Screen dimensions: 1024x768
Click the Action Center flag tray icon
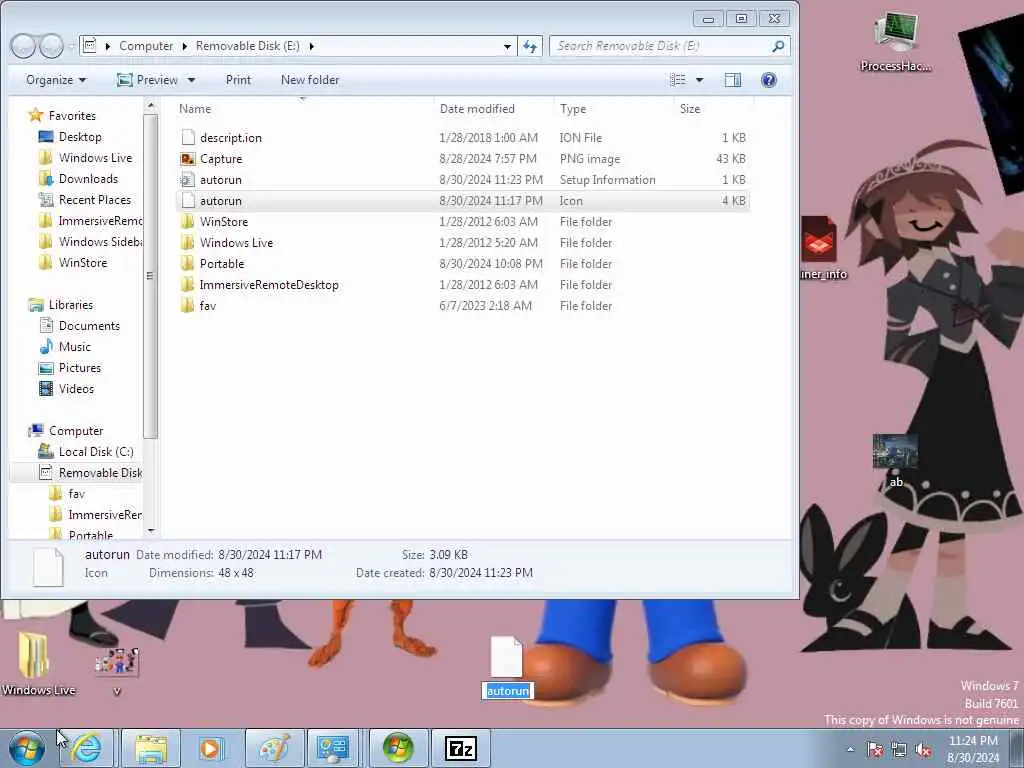(x=875, y=750)
